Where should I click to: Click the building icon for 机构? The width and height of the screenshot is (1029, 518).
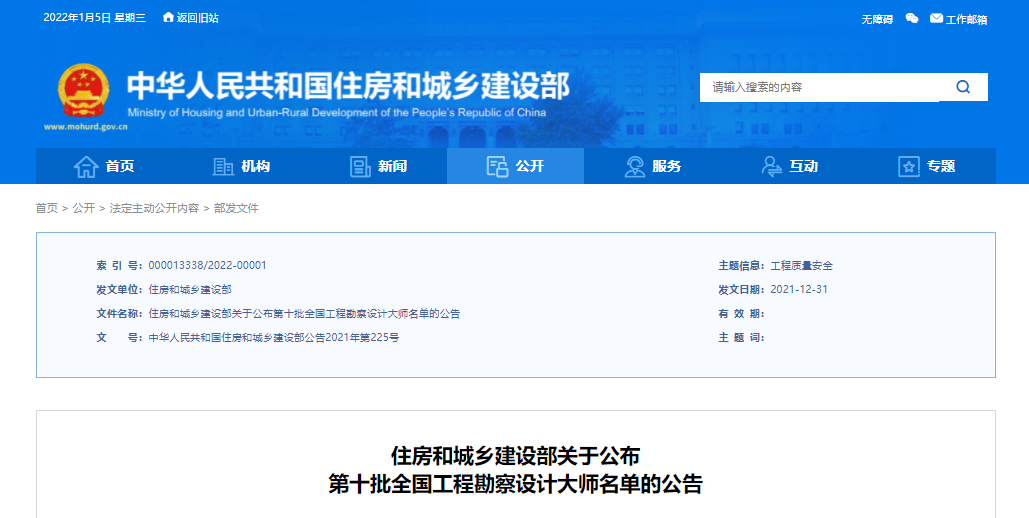(x=223, y=166)
